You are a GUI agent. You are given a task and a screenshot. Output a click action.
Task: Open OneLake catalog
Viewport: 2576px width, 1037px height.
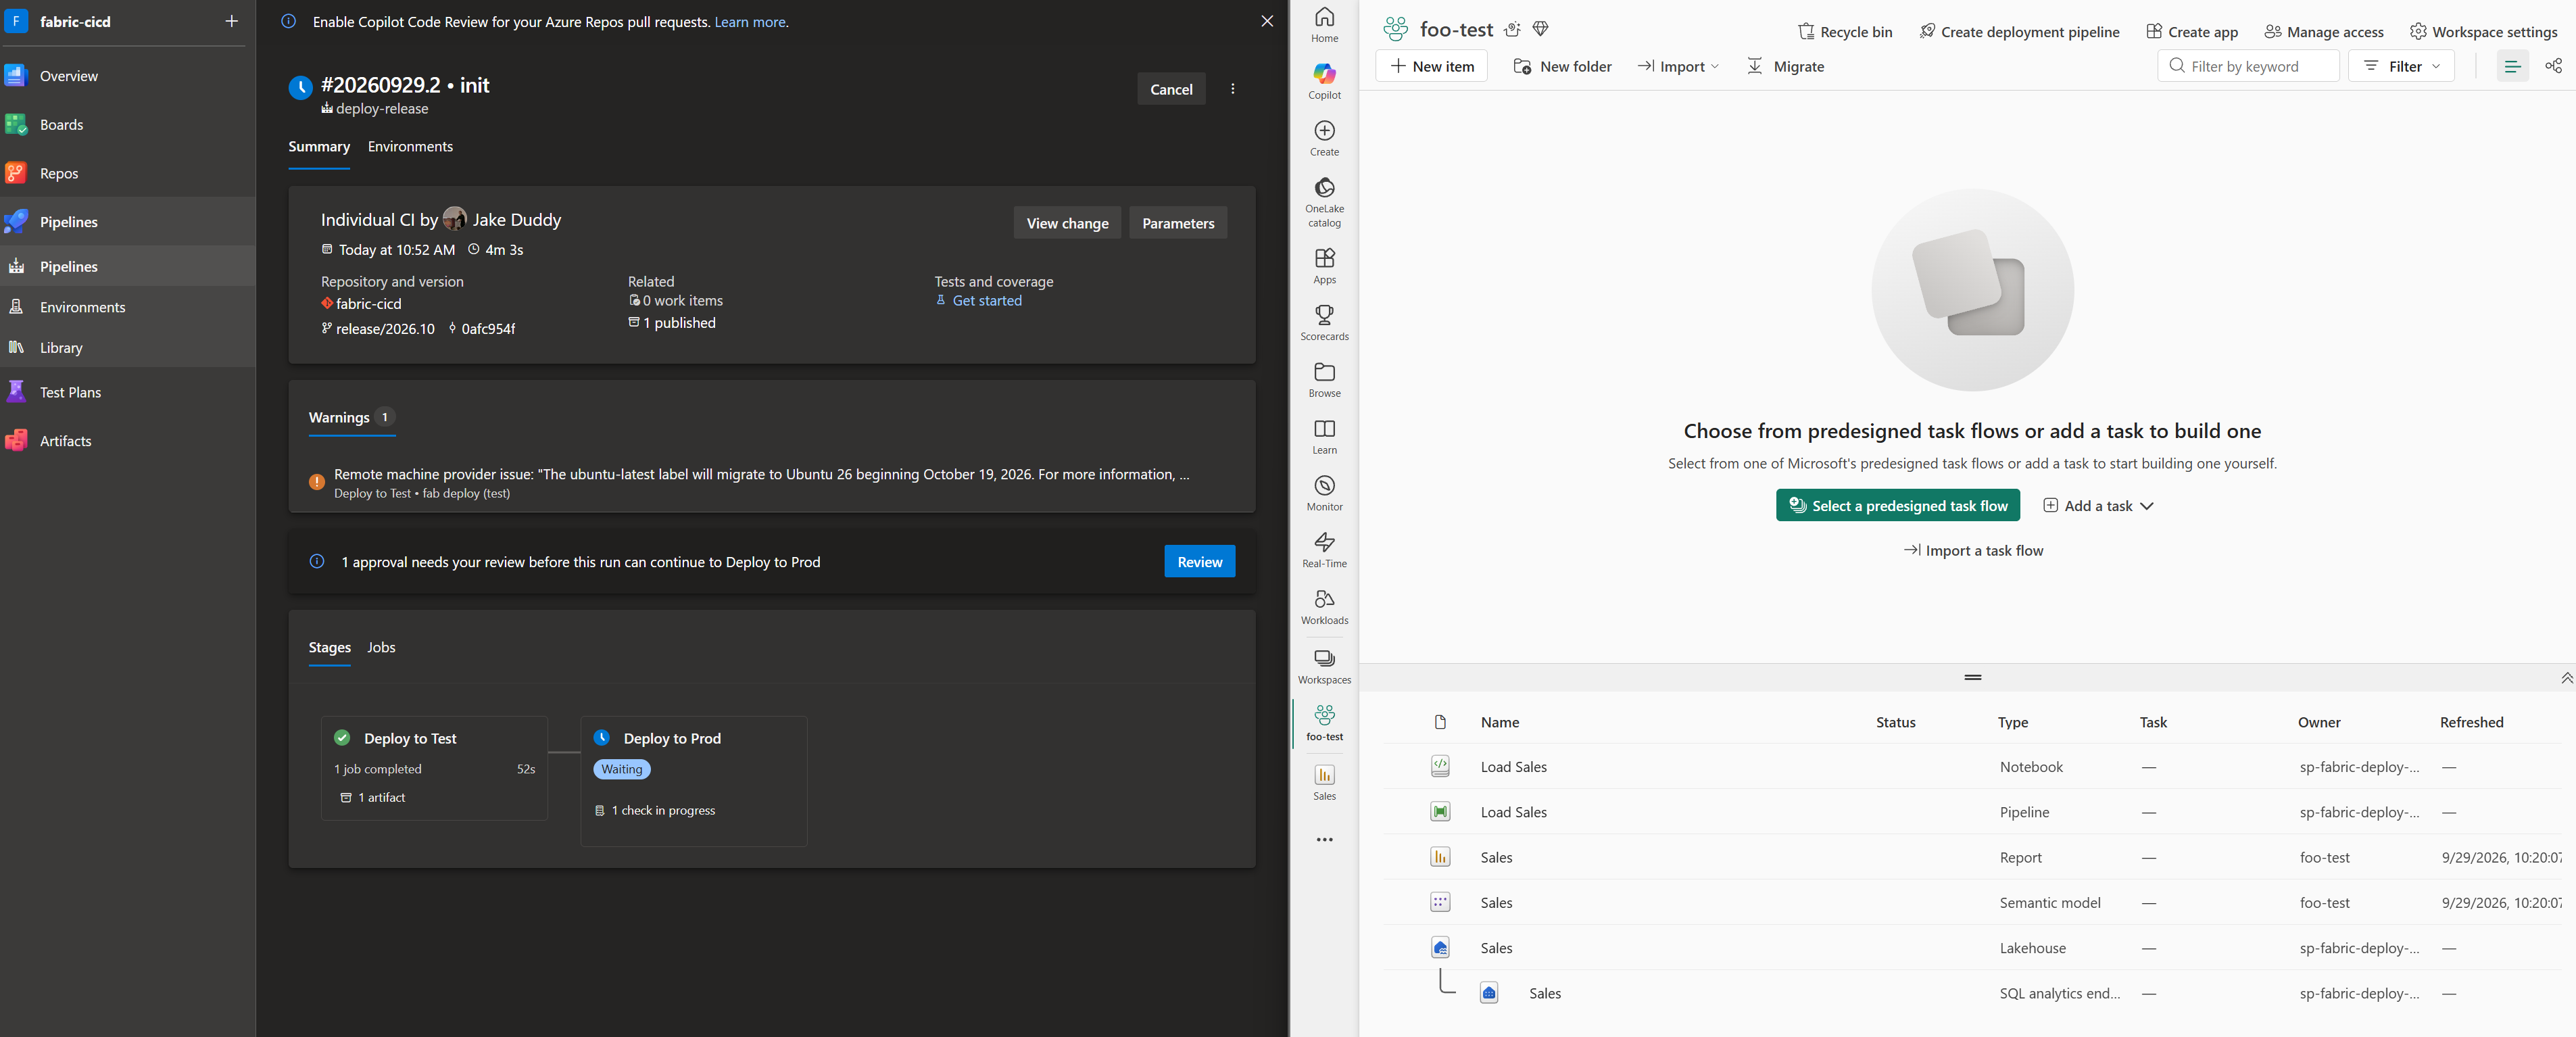click(x=1324, y=203)
